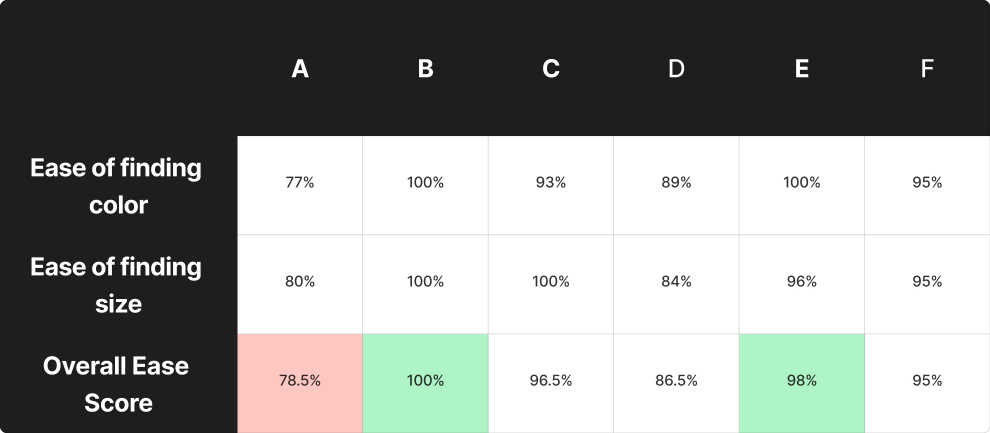990x433 pixels.
Task: Click the red 78.5% score cell
Action: 300,381
